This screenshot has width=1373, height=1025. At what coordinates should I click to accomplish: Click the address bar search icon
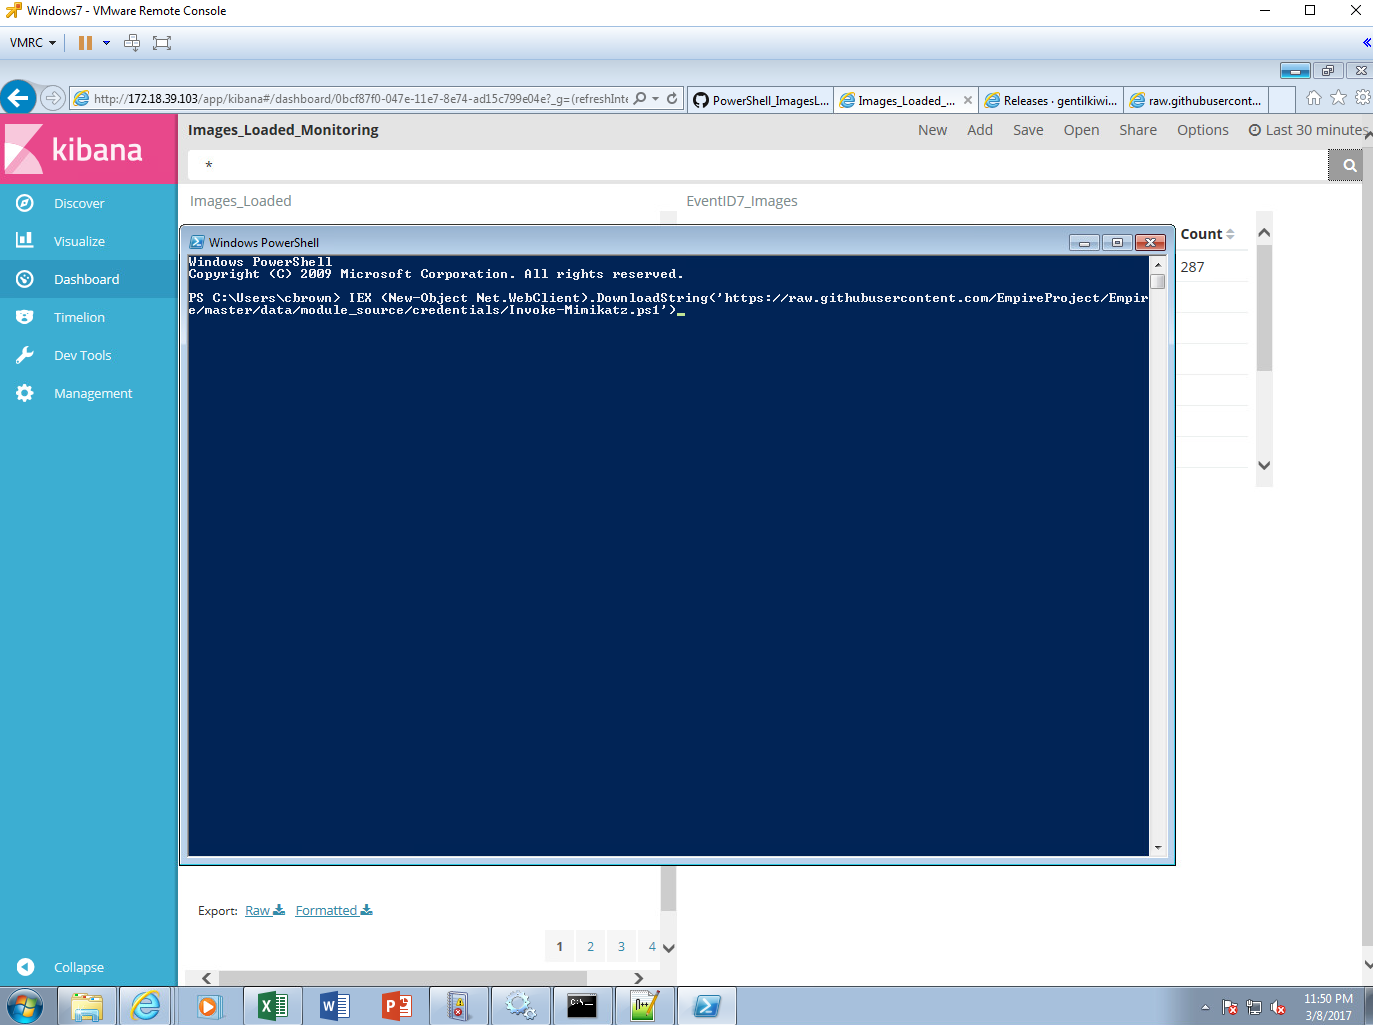(640, 99)
